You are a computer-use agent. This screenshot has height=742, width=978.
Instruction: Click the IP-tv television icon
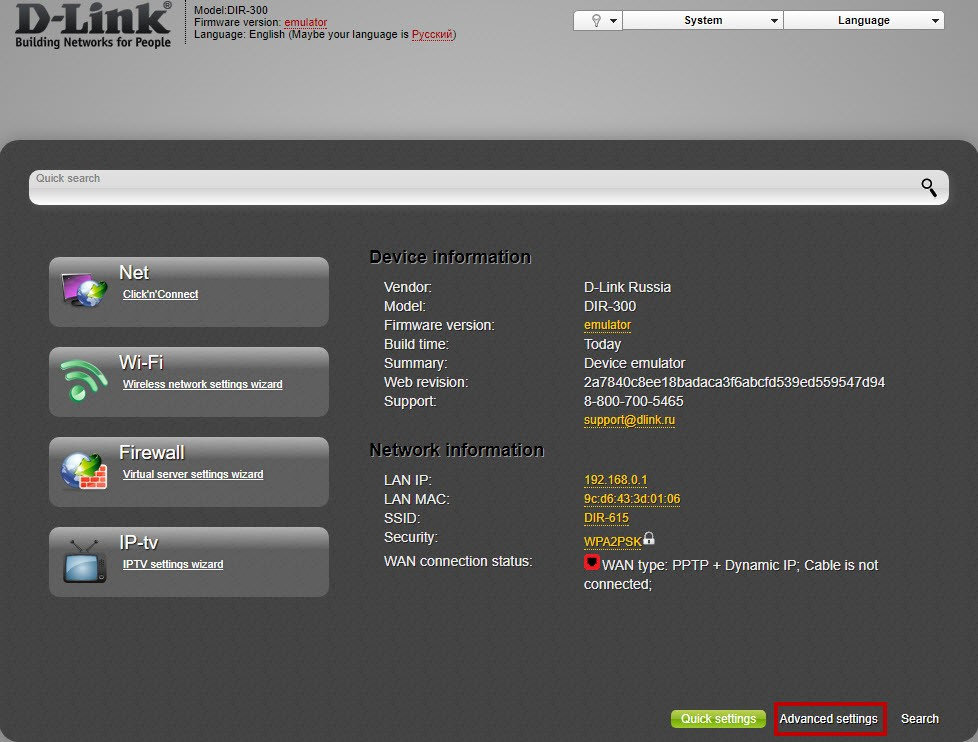click(x=85, y=561)
